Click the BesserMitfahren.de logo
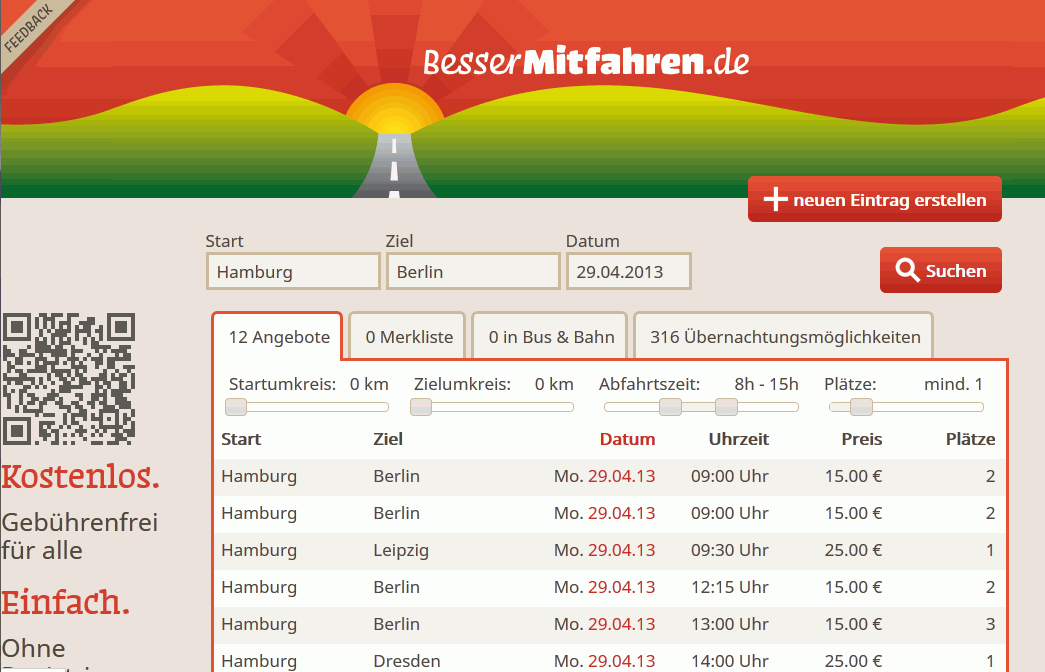 585,62
